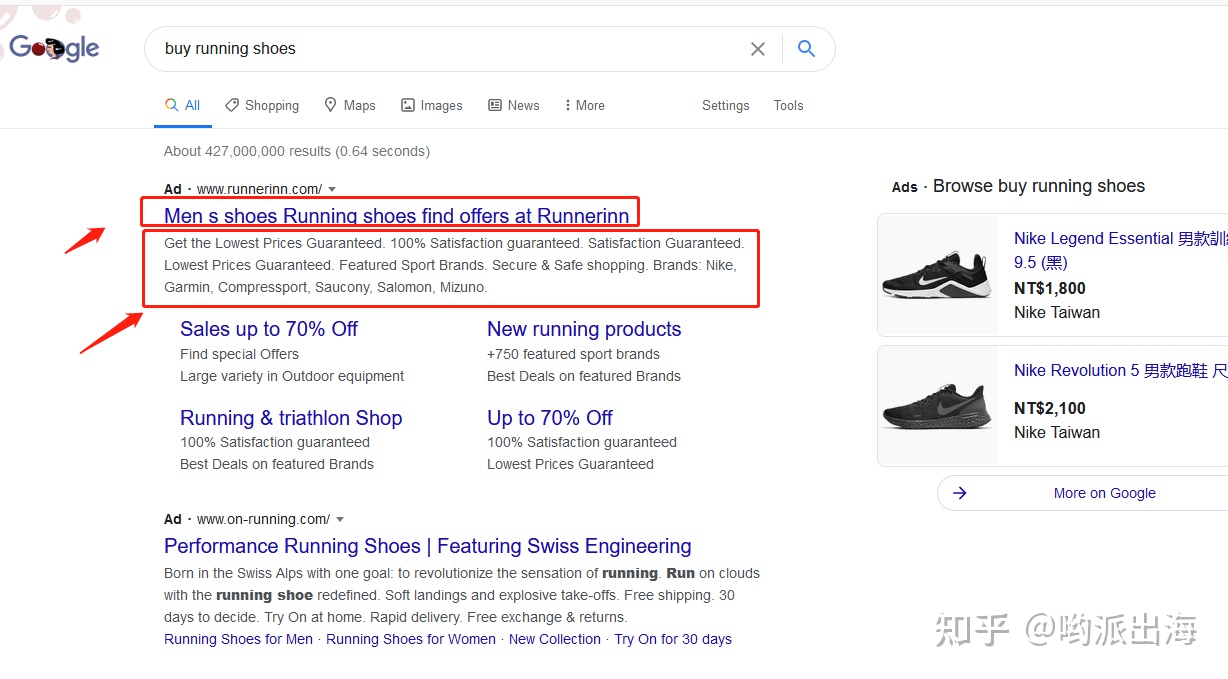Follow the 'Running Shoes for Women' link
1228x679 pixels.
(411, 639)
